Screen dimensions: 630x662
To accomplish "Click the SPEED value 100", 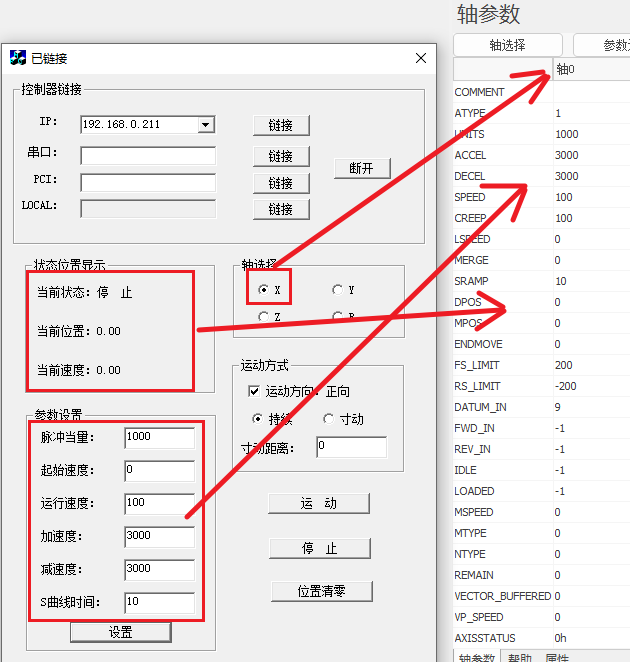I will click(x=591, y=197).
